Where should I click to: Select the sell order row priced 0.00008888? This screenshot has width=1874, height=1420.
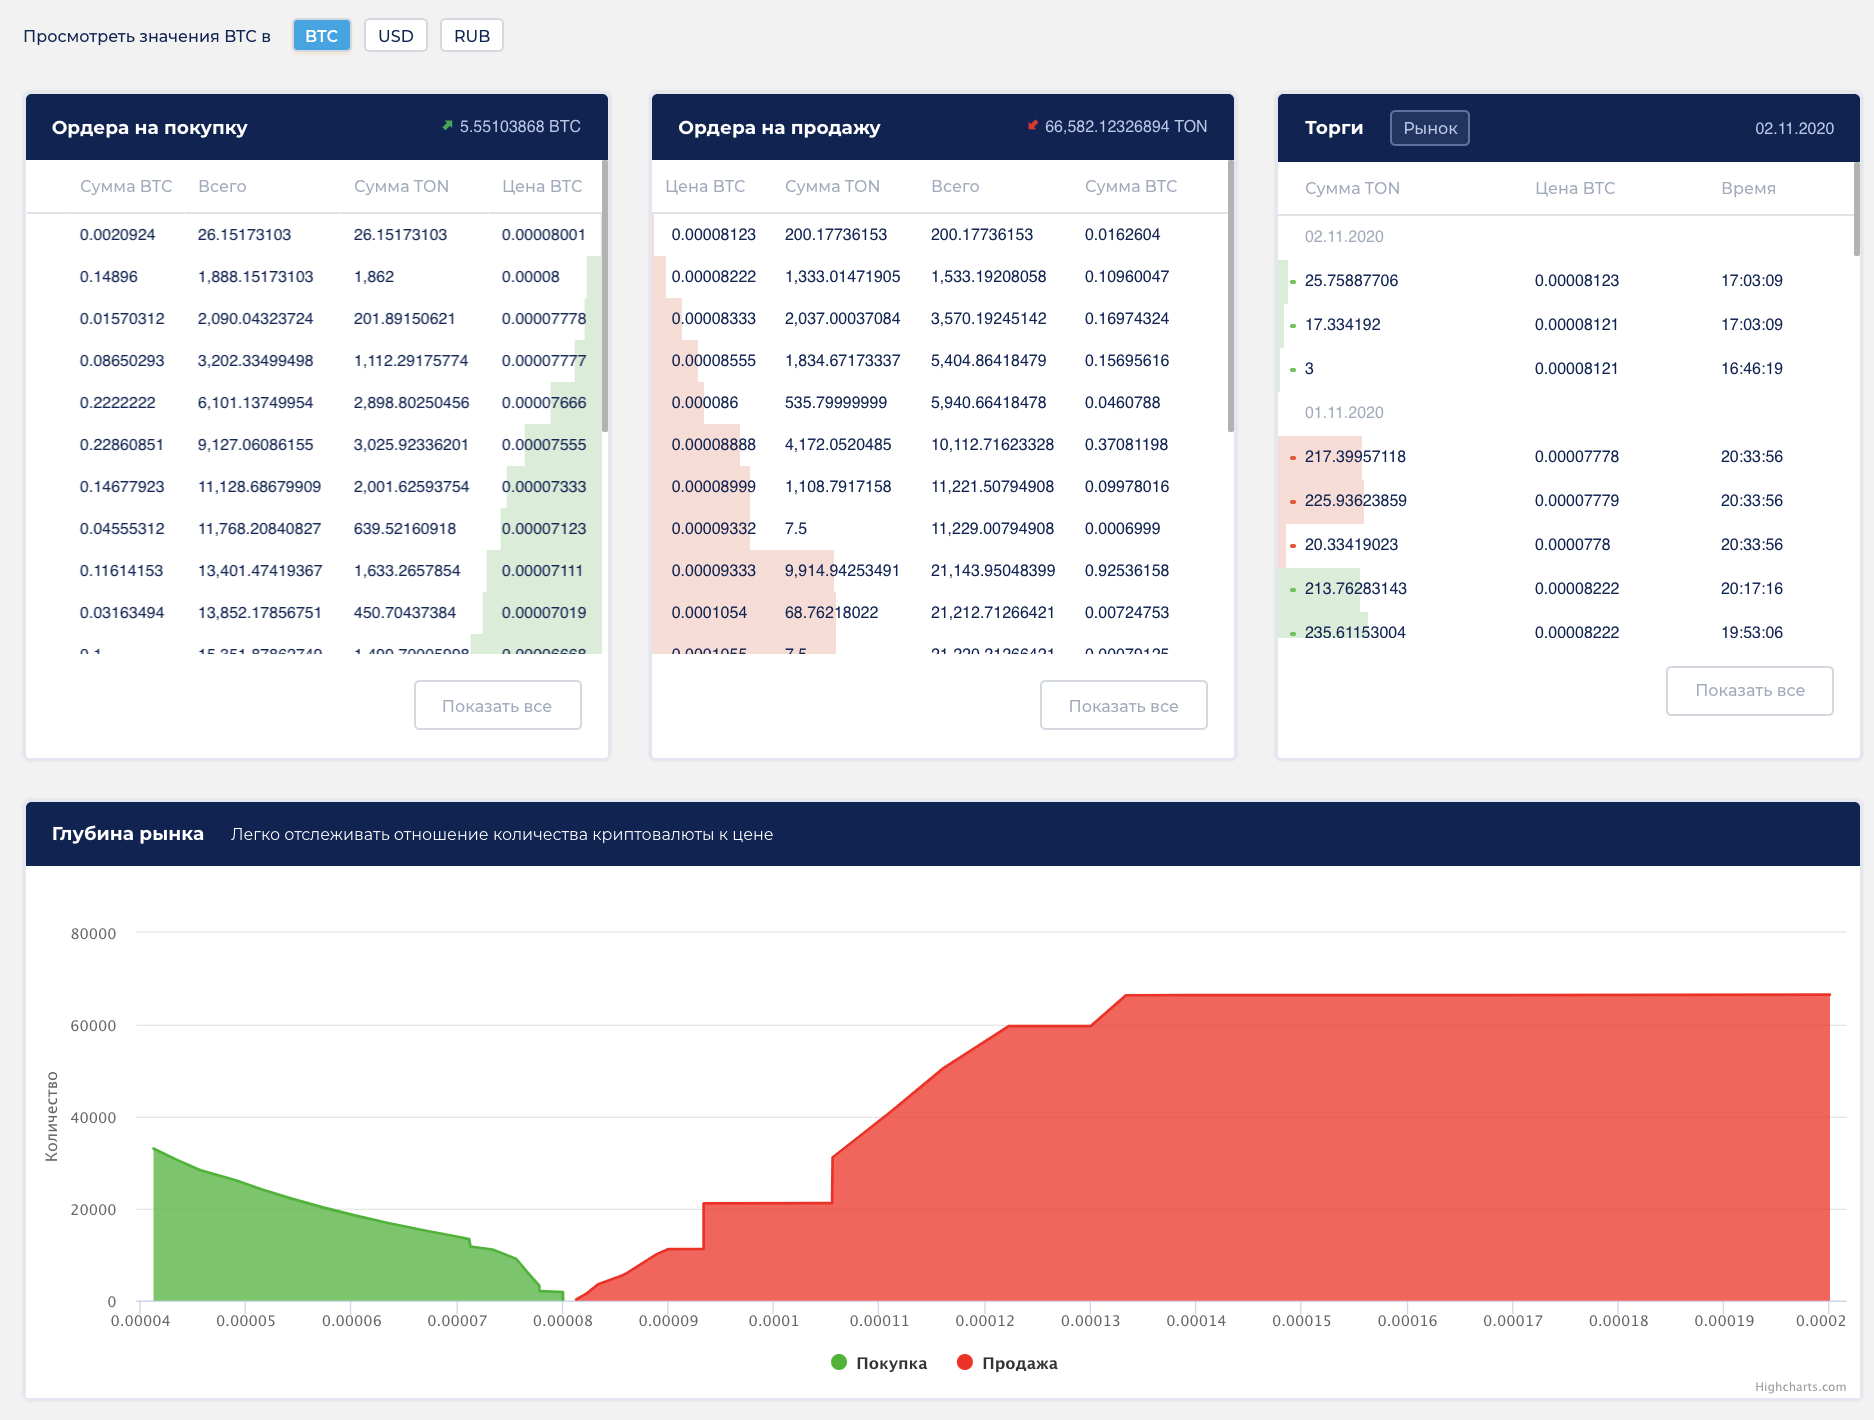pyautogui.click(x=940, y=444)
